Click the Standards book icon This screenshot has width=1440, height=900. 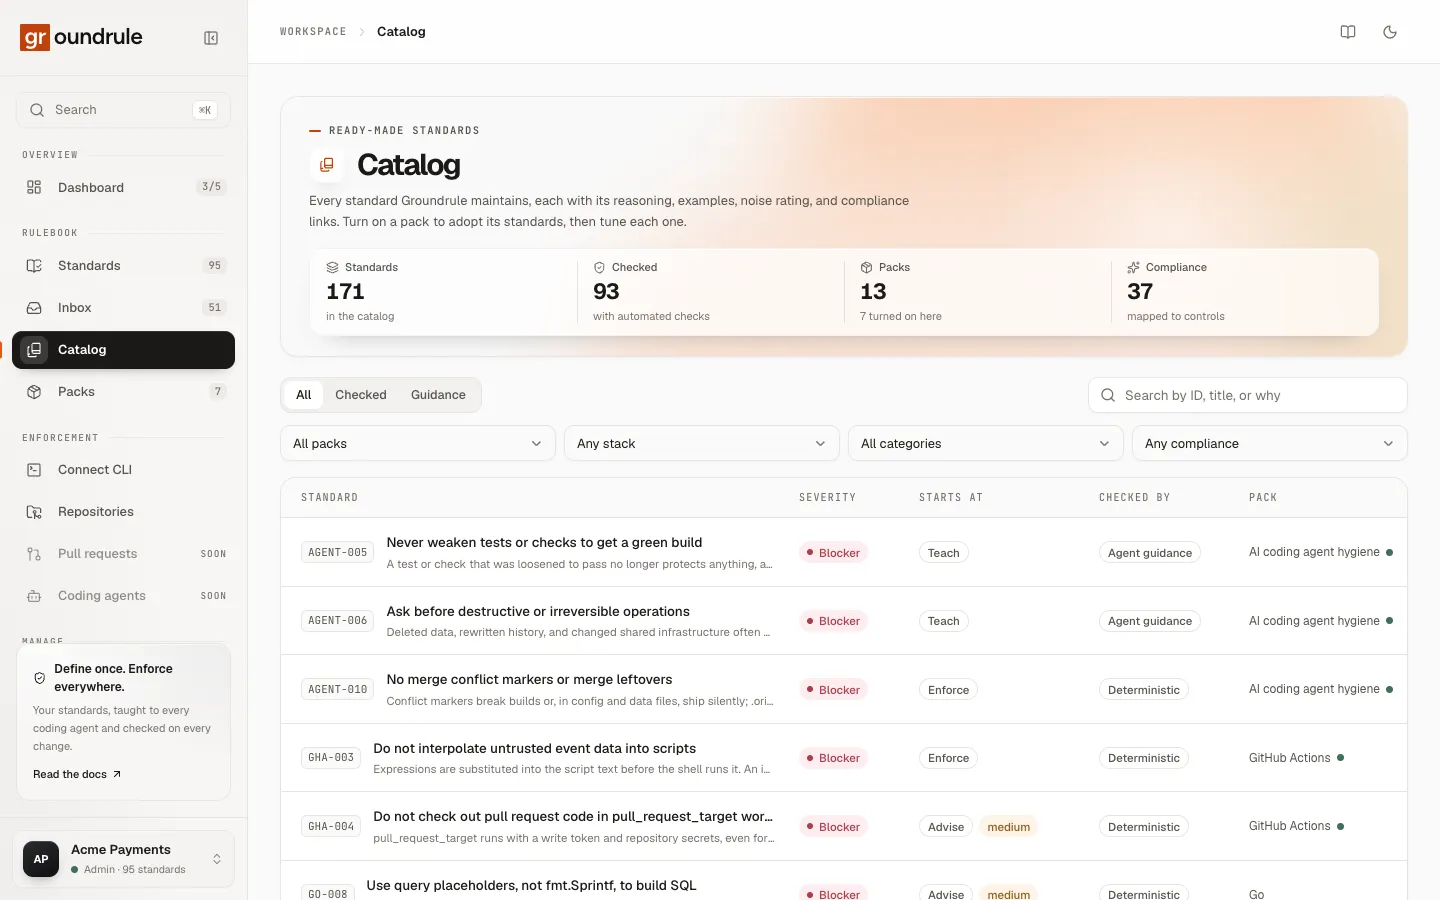coord(34,266)
